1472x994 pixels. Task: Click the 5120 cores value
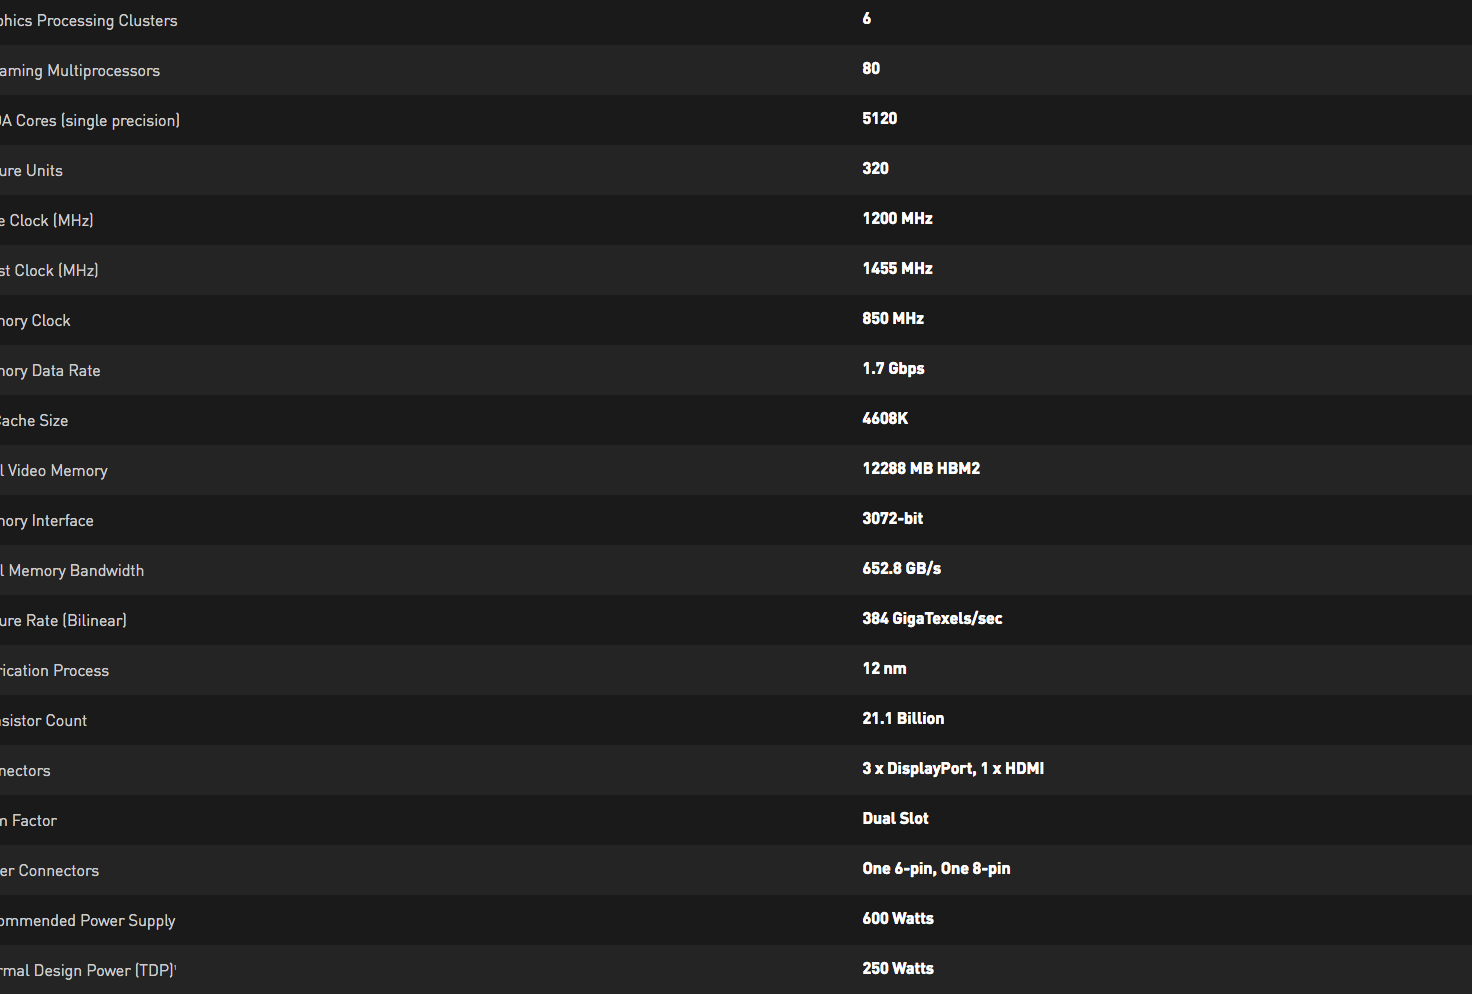tap(880, 119)
